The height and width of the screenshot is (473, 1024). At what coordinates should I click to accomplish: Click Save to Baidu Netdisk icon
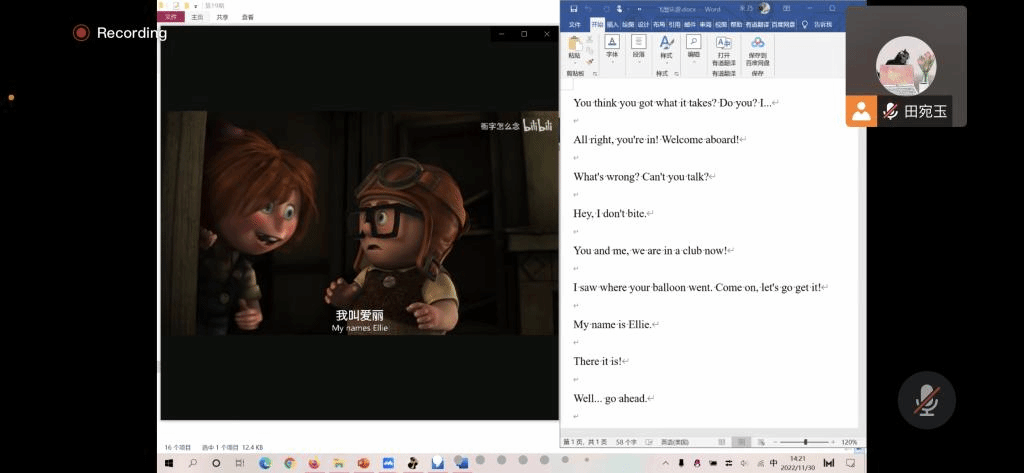(x=757, y=46)
